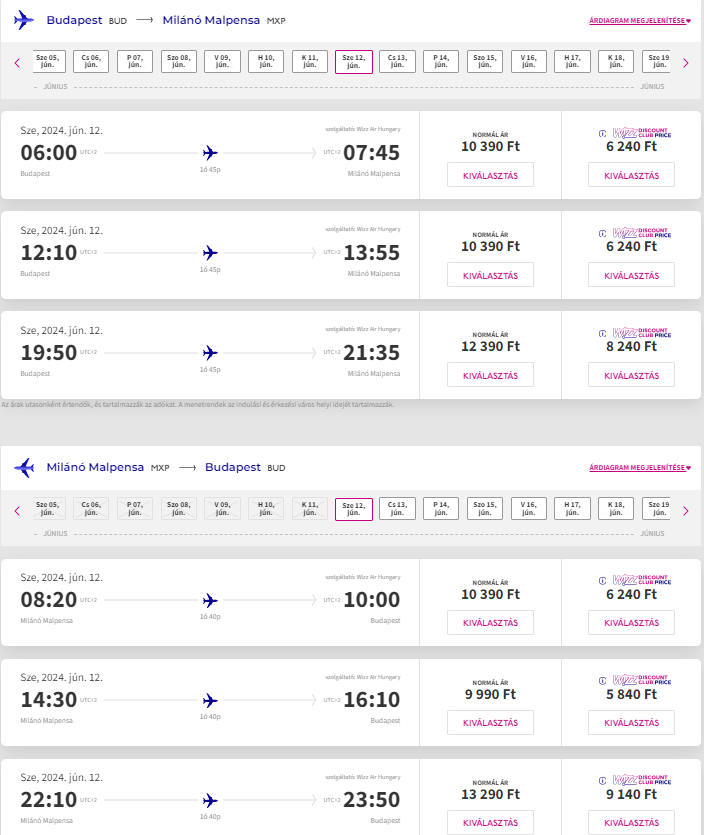Select return date H 17, jún.
The height and width of the screenshot is (835, 704).
[572, 509]
